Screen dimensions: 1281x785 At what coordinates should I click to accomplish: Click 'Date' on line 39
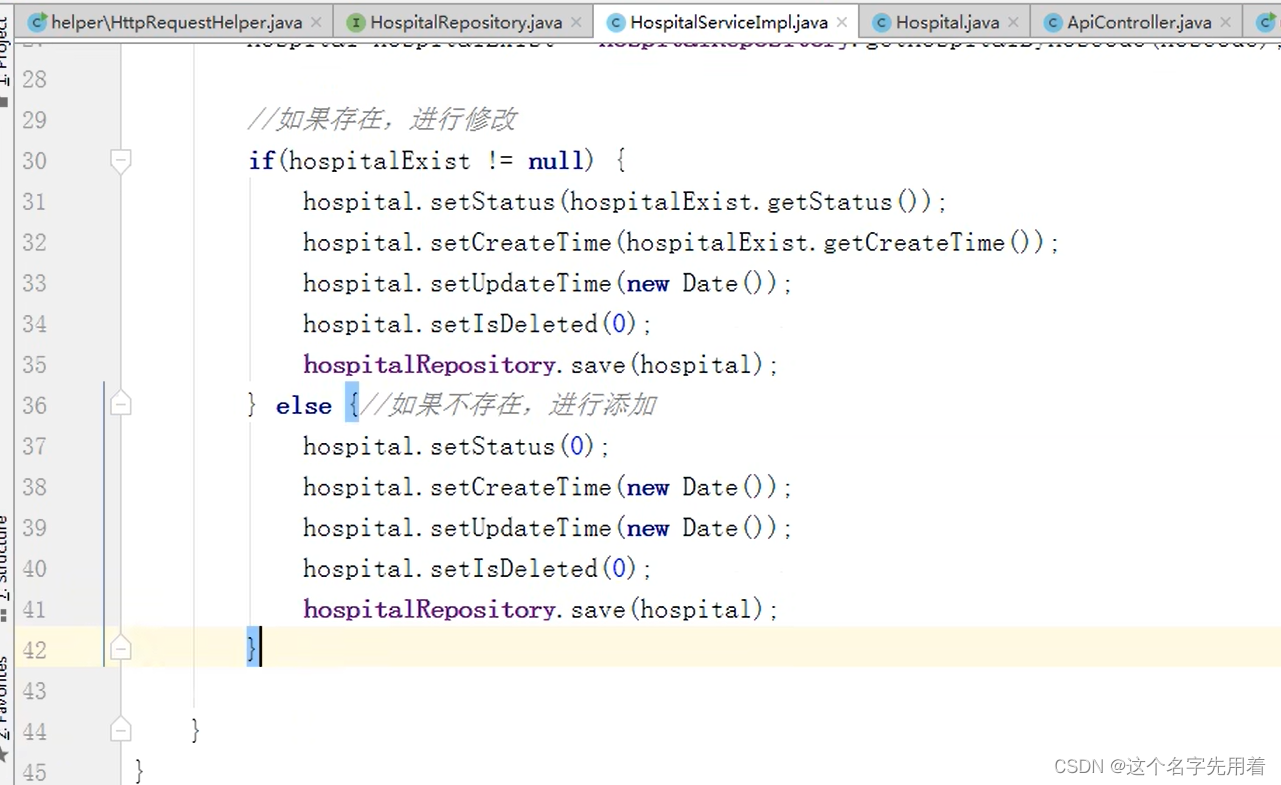tap(710, 528)
